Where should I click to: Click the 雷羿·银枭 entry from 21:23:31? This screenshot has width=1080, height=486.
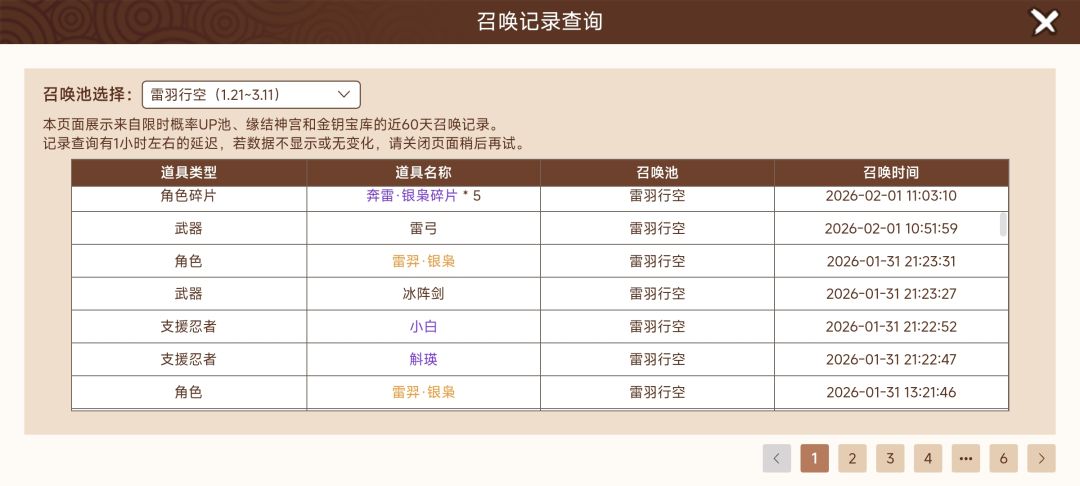pos(423,262)
